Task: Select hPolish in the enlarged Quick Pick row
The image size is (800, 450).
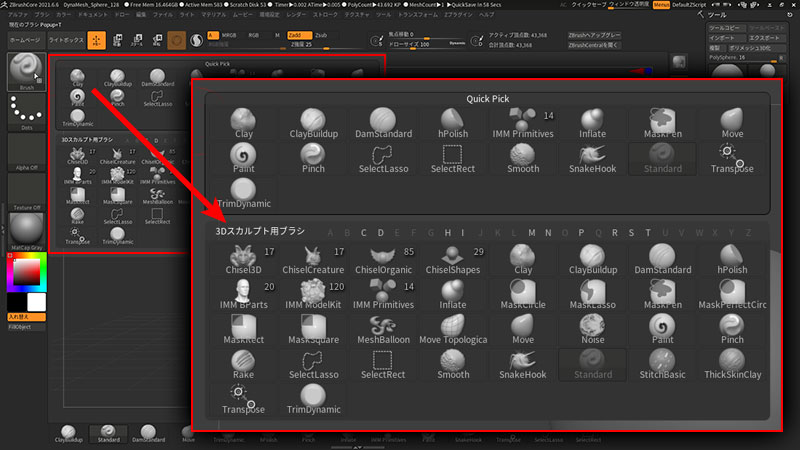Action: coord(453,124)
